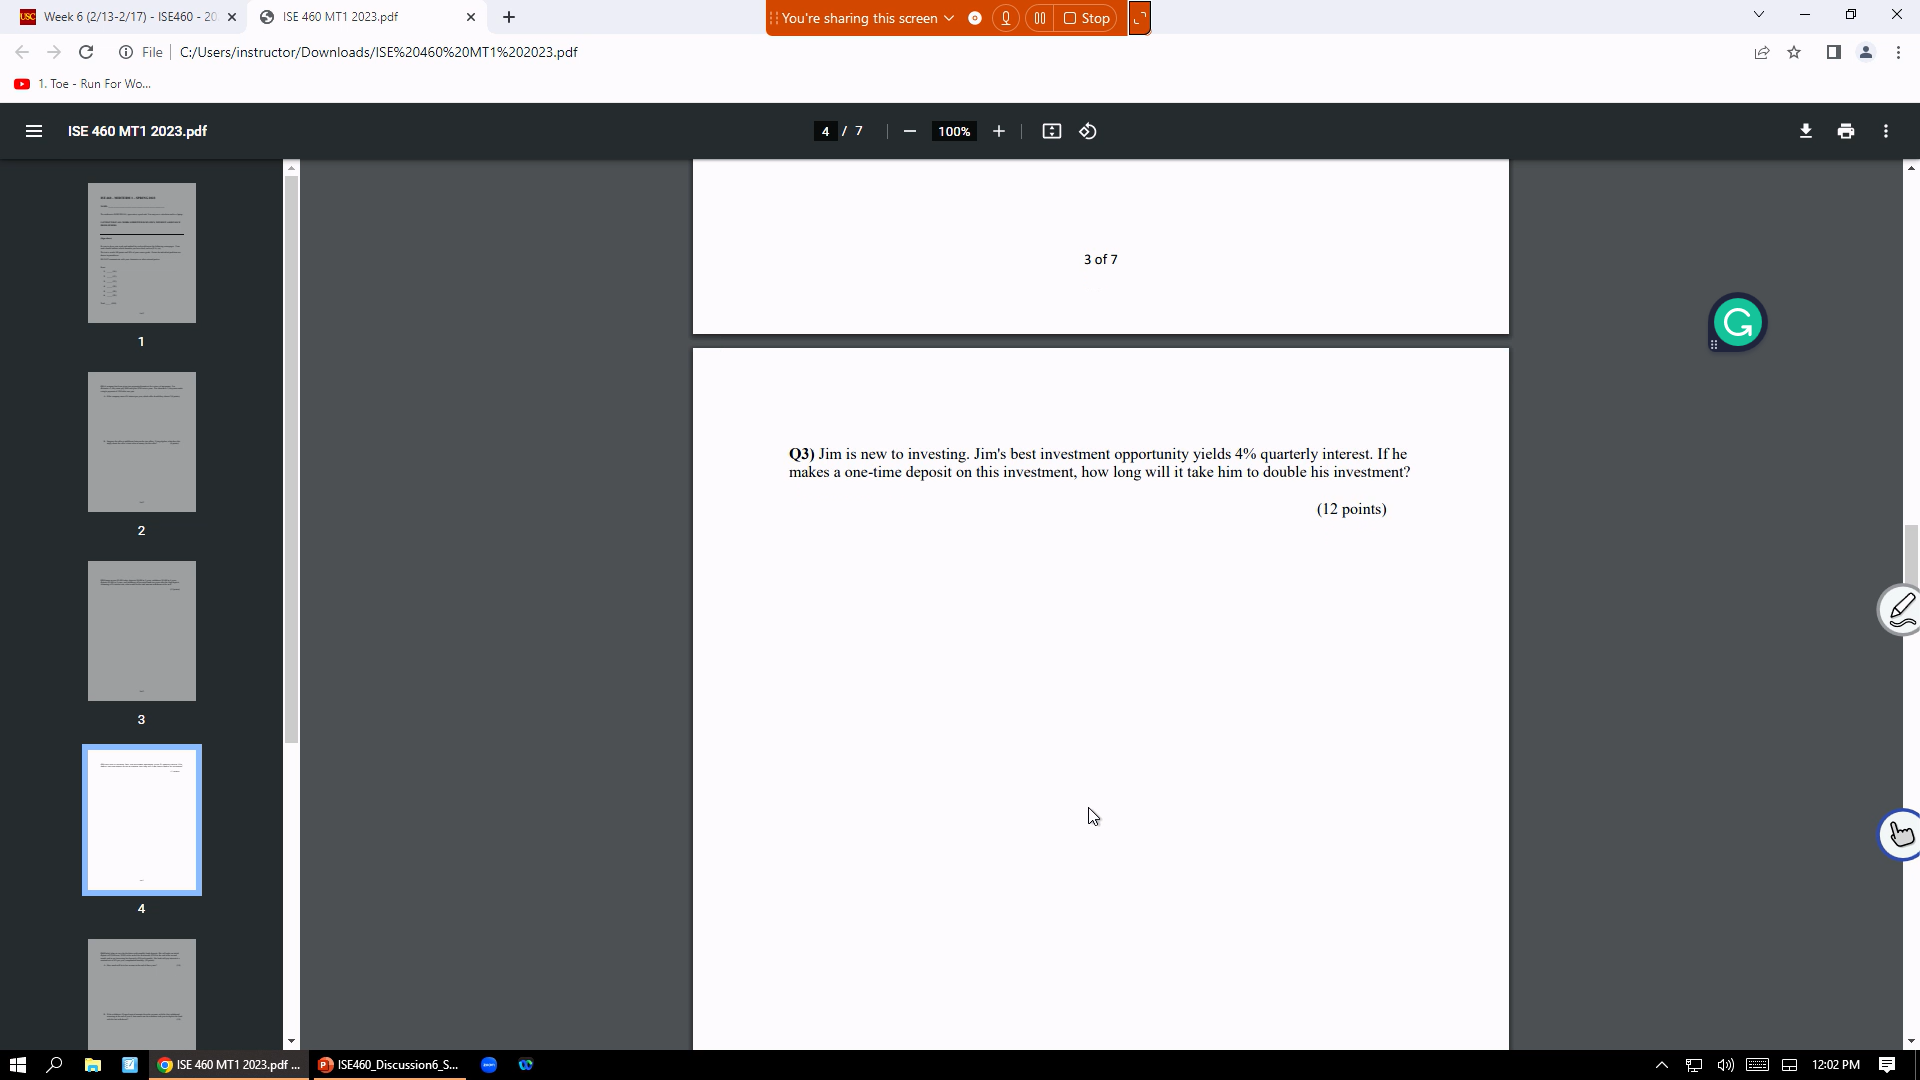The width and height of the screenshot is (1920, 1080).
Task: Select the annotation pen tool on the right
Action: pyautogui.click(x=1902, y=609)
